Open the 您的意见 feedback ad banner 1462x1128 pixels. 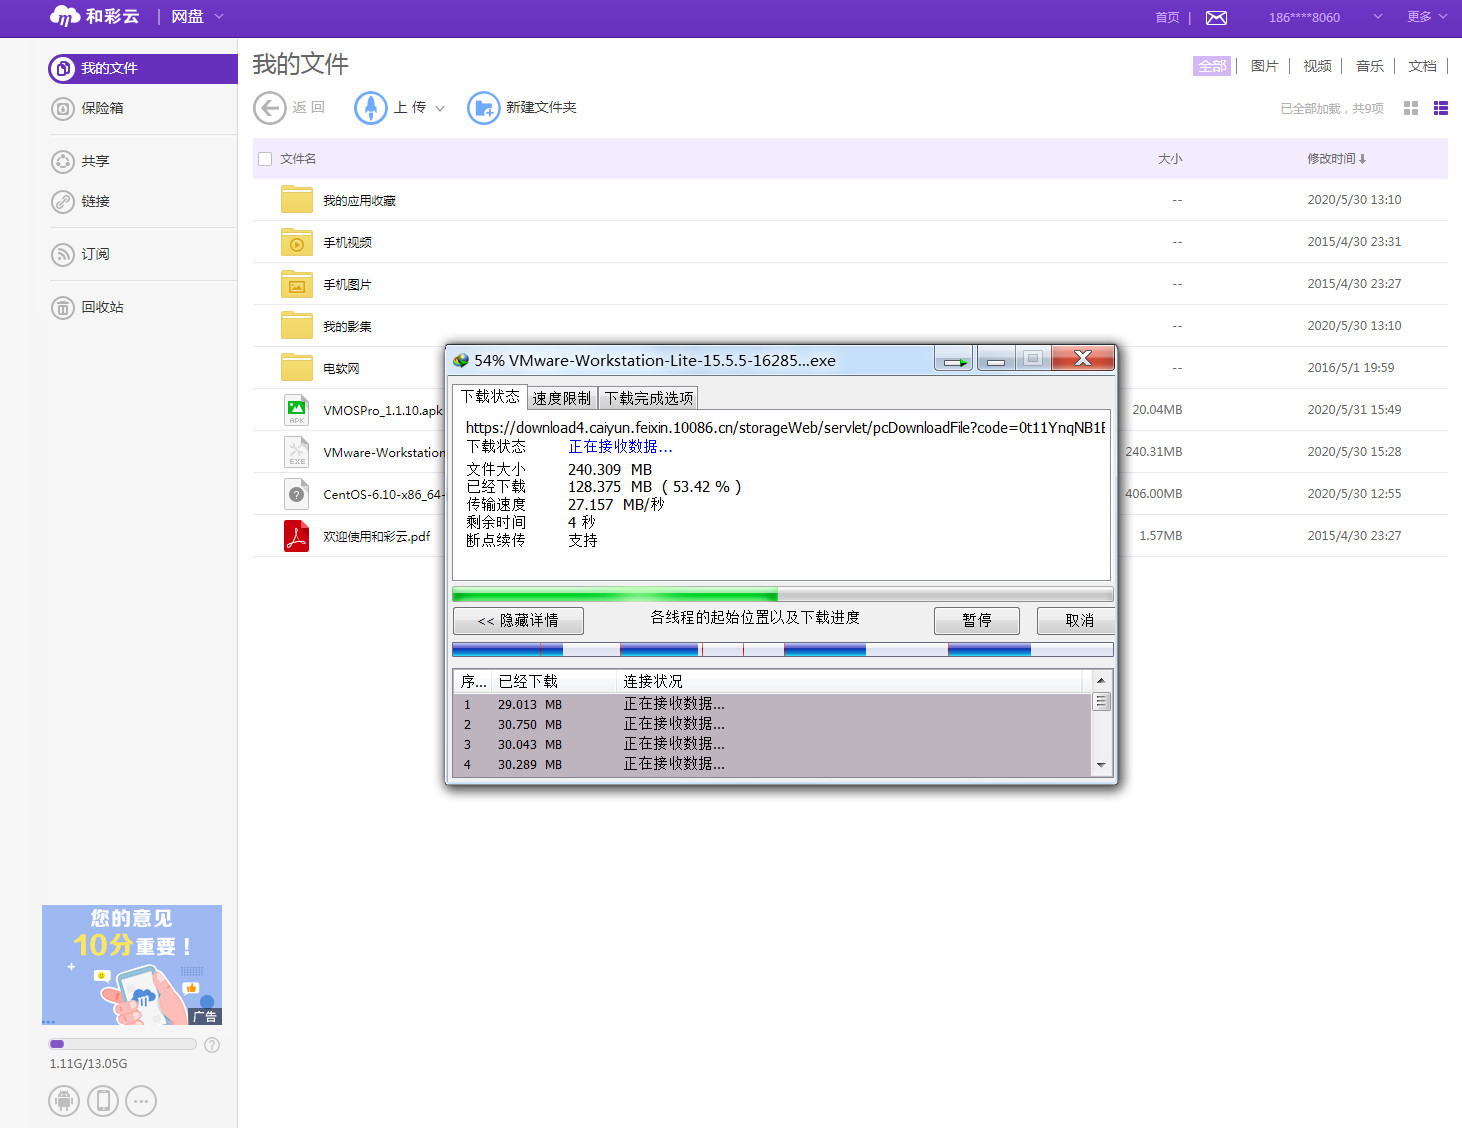point(132,965)
